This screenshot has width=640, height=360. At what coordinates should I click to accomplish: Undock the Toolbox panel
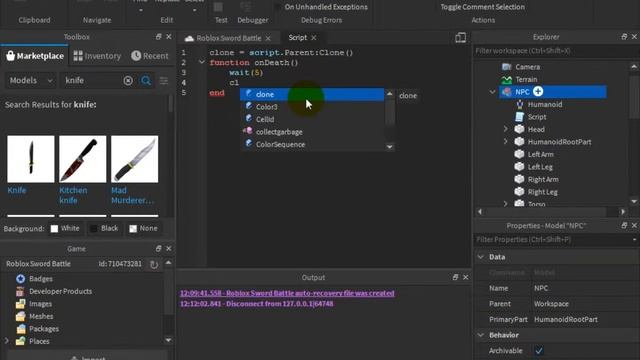pyautogui.click(x=158, y=37)
